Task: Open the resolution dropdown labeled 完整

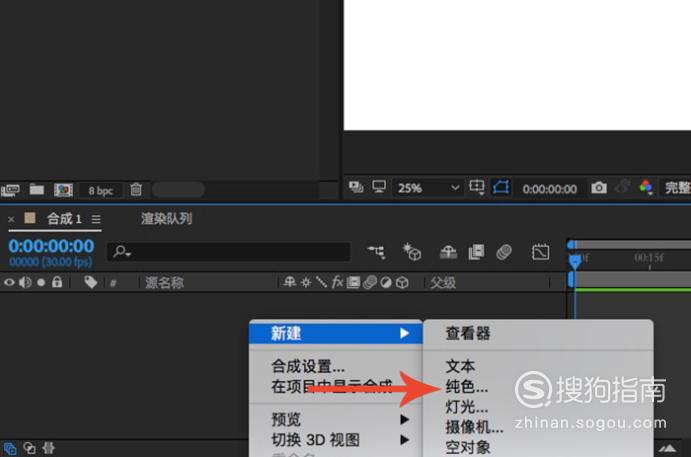Action: pyautogui.click(x=677, y=188)
